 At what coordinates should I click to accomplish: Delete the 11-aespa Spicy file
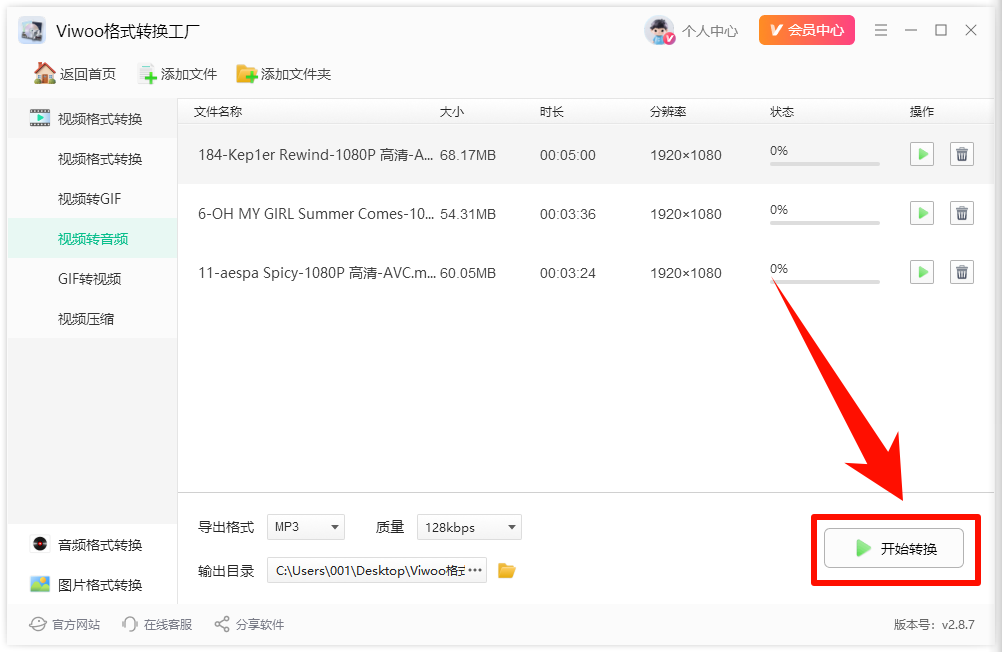click(x=961, y=272)
